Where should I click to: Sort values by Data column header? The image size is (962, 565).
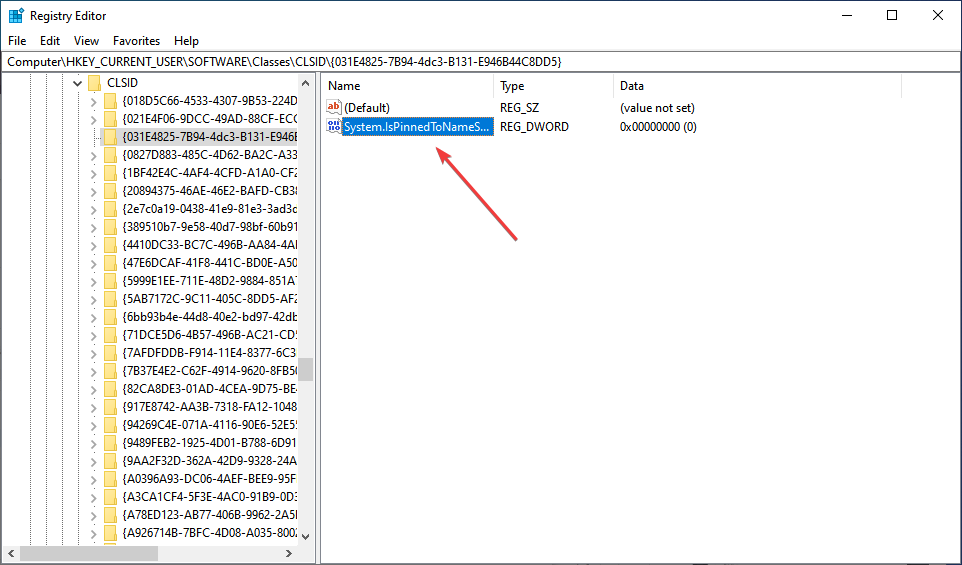(x=757, y=86)
